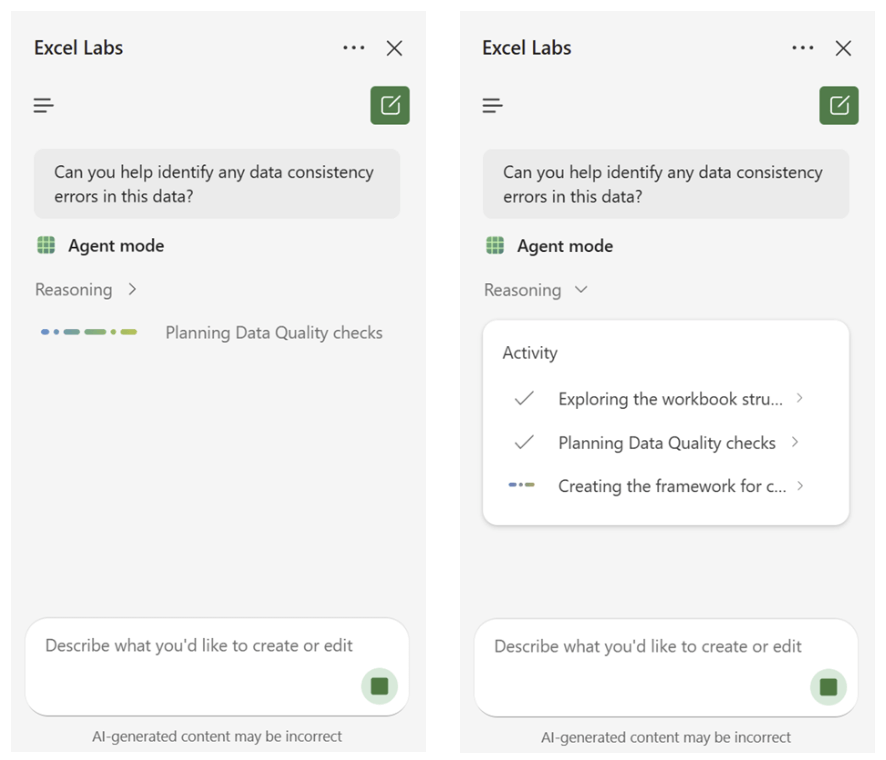886x760 pixels.
Task: Click the Agent mode grid icon in left panel
Action: click(x=46, y=245)
